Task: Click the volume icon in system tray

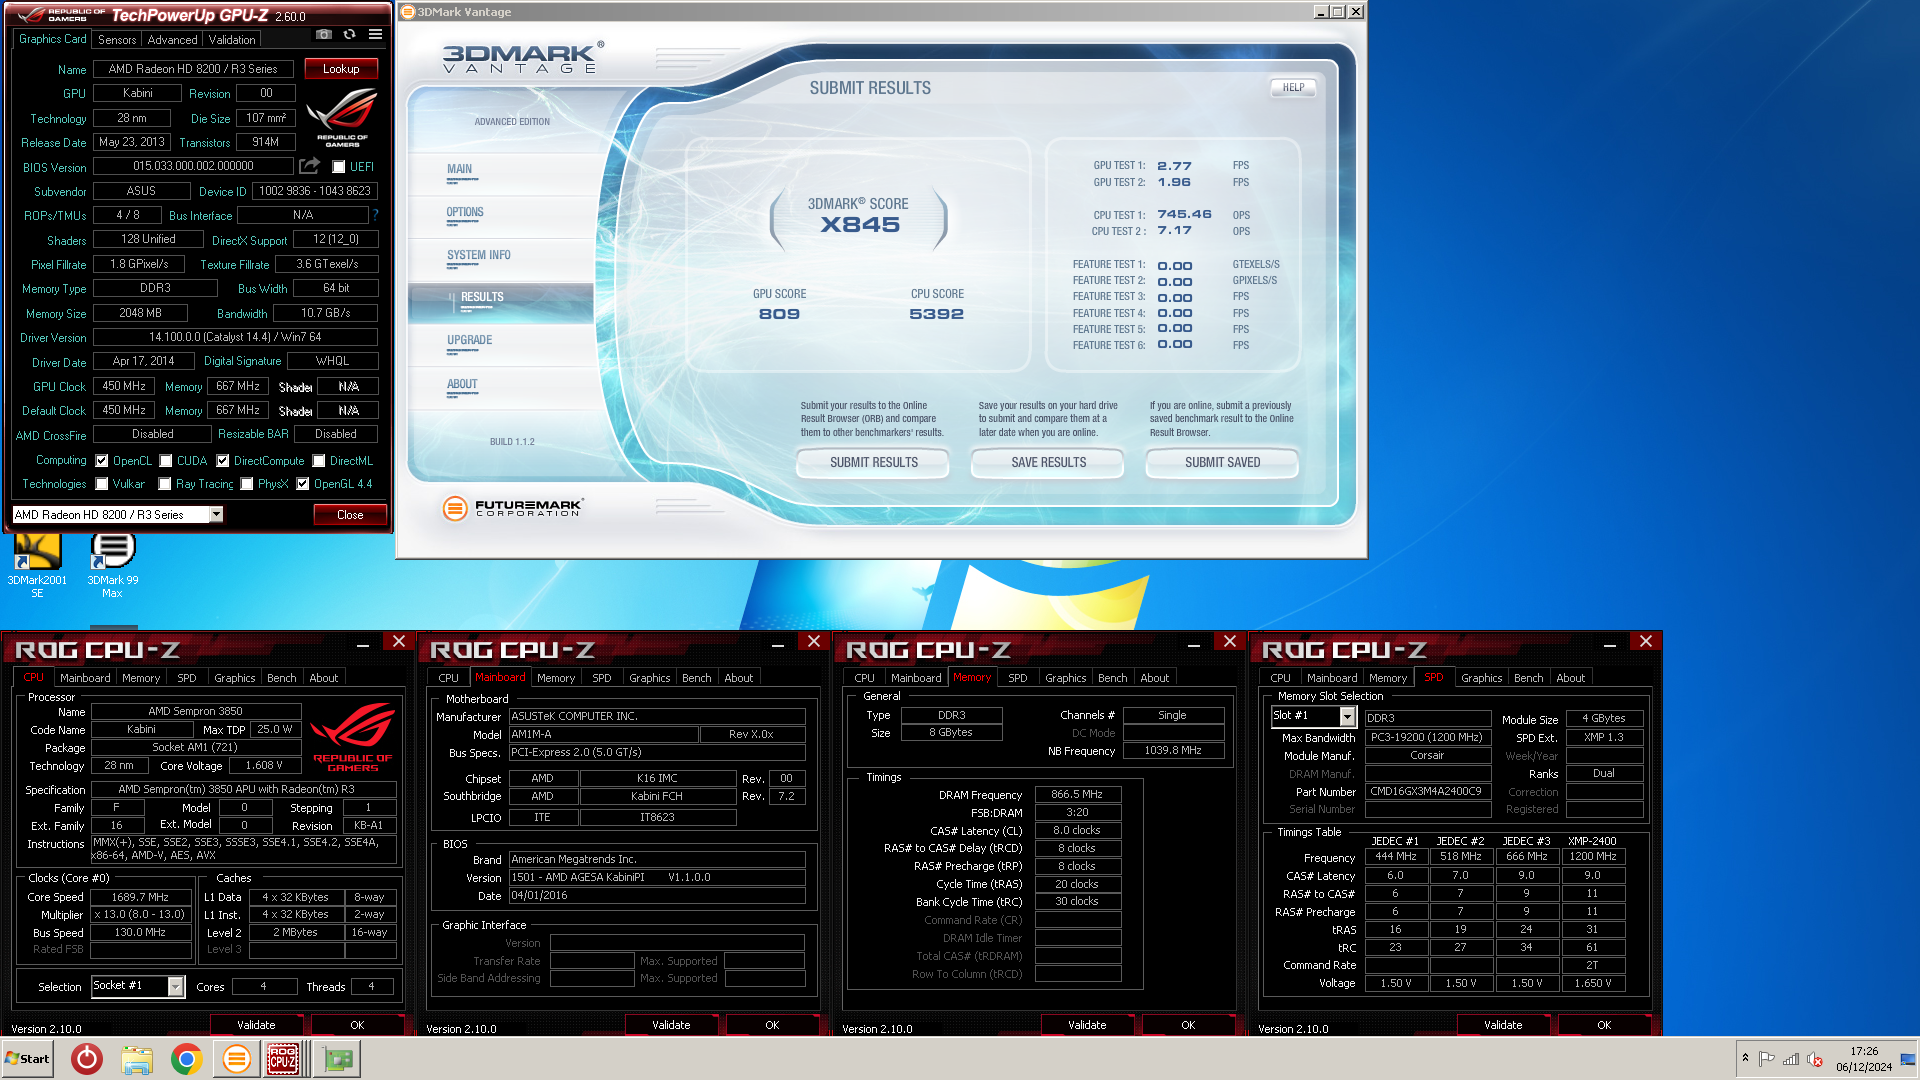Action: [x=1815, y=1059]
